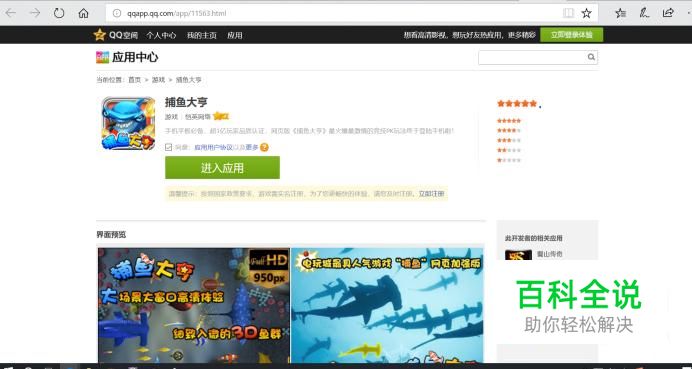
Task: Open the 我的主页 menu item
Action: point(202,35)
